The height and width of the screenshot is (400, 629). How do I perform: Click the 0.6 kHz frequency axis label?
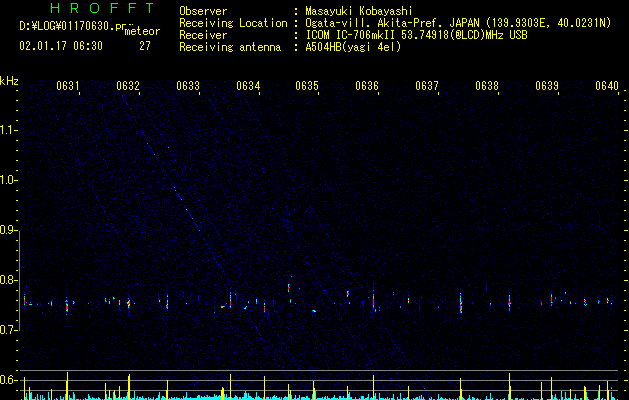point(9,380)
